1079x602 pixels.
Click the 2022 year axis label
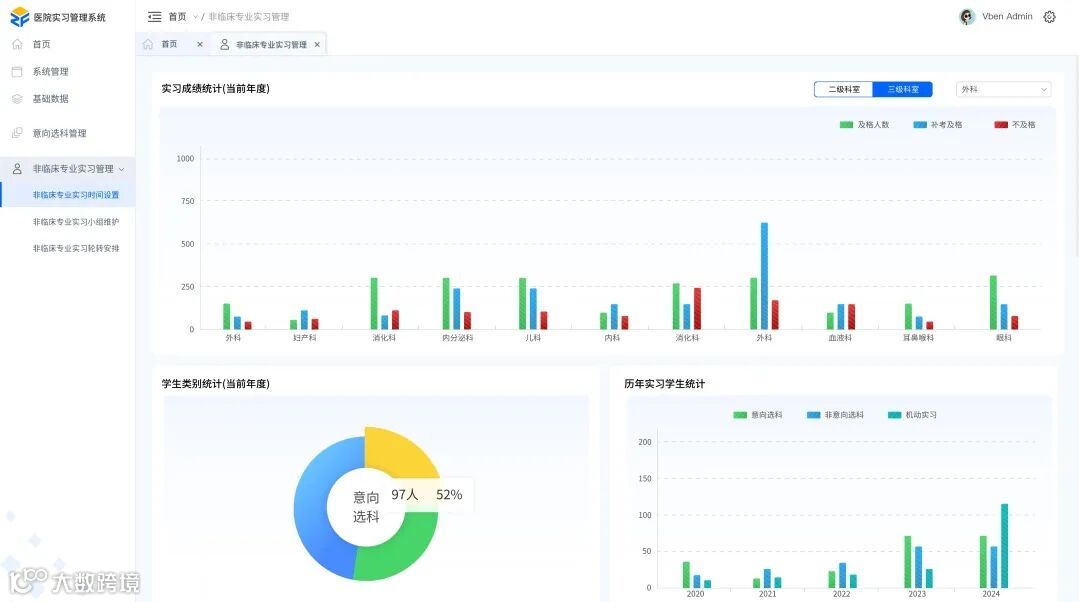[842, 594]
